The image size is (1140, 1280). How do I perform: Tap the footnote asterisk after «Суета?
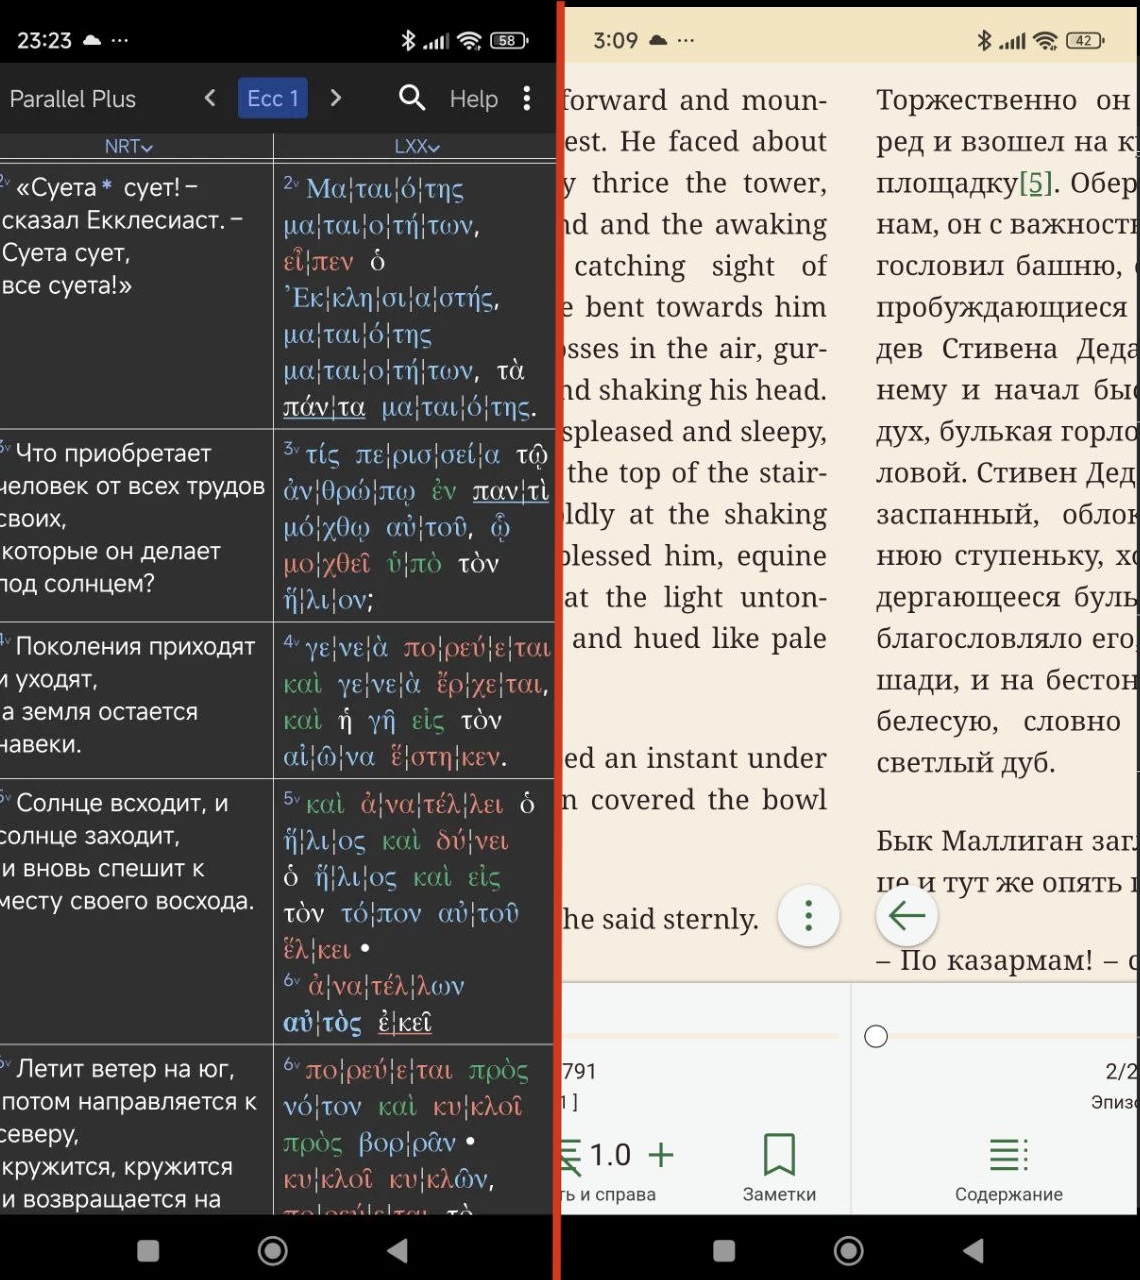coord(107,188)
